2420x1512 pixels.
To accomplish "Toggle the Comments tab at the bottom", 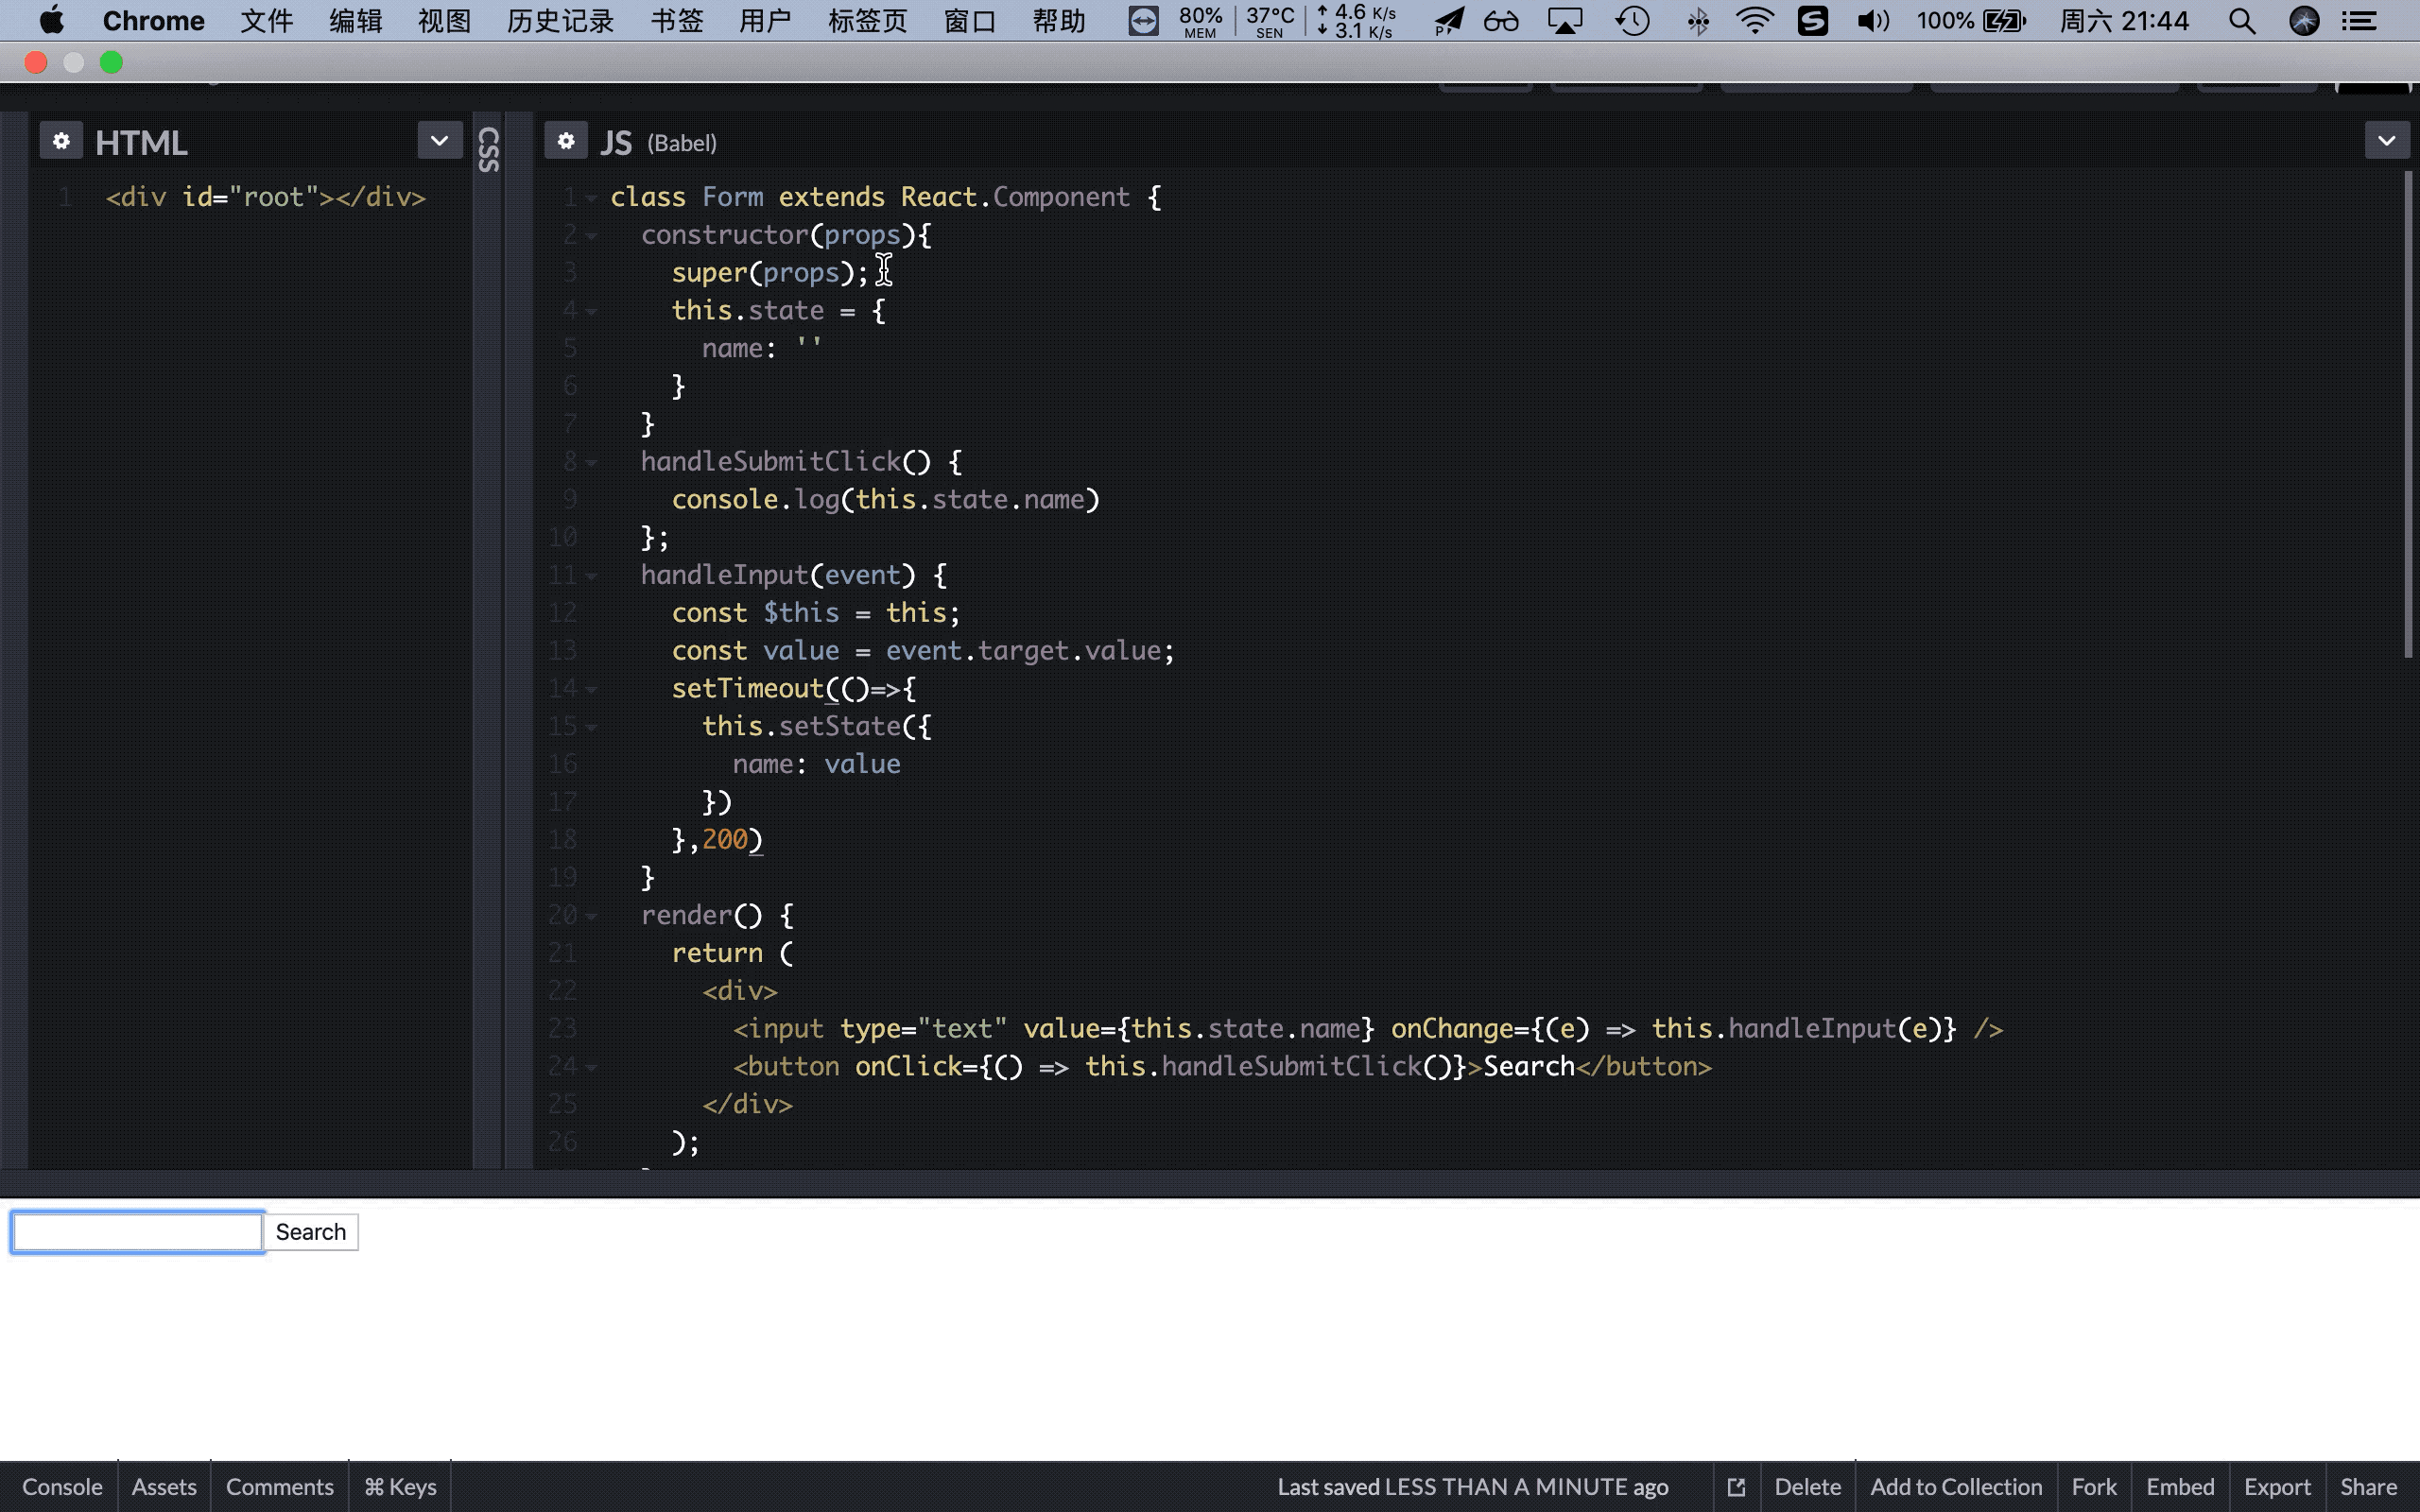I will pos(279,1486).
